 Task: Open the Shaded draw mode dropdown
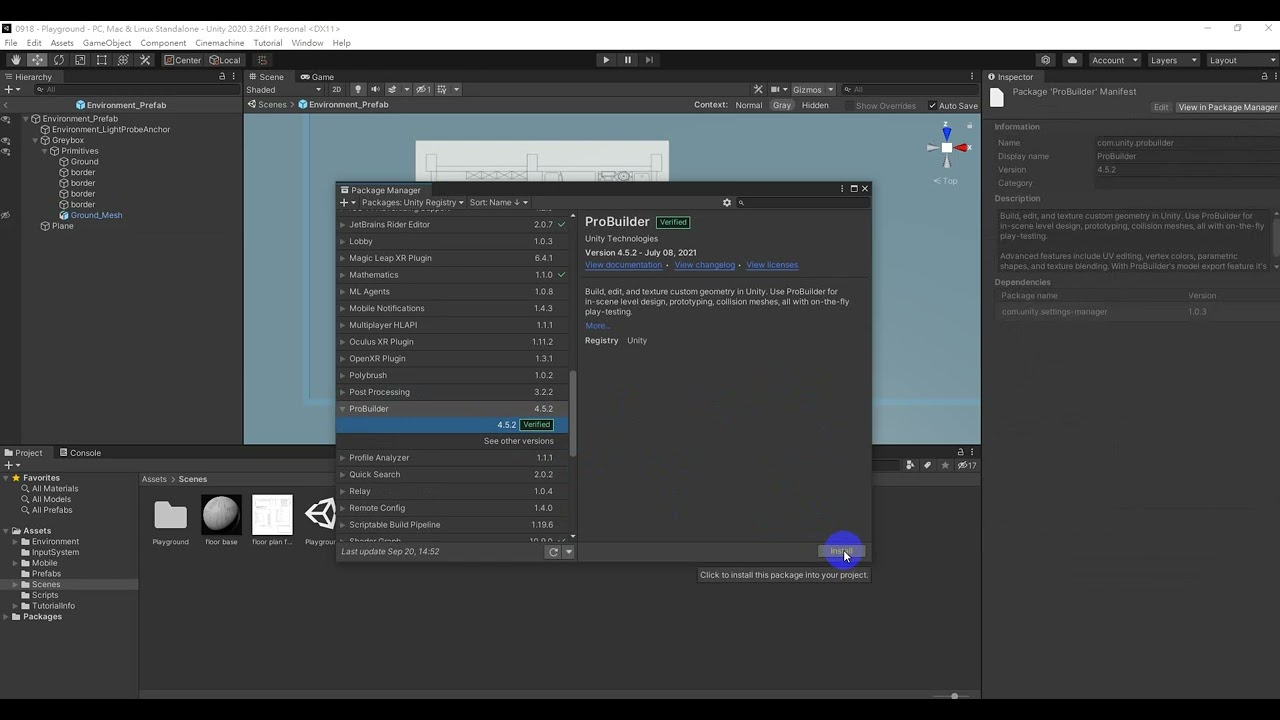tap(284, 89)
